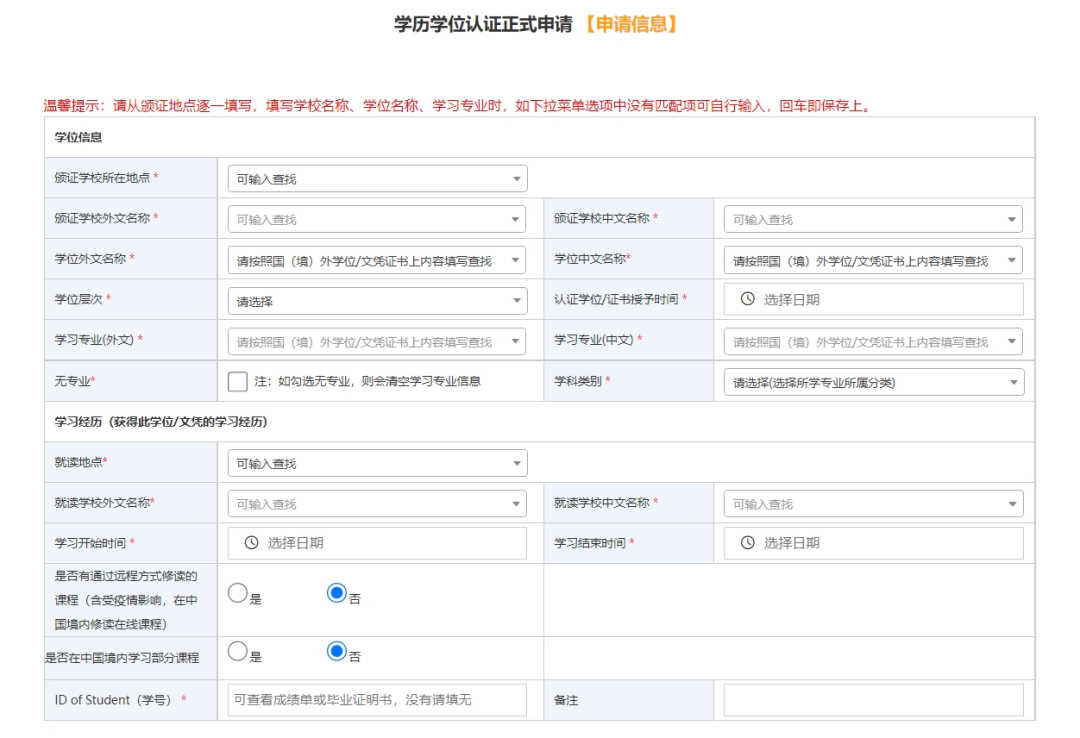The image size is (1080, 738).
Task: Click the 学习结束时间 date field
Action: (x=873, y=543)
